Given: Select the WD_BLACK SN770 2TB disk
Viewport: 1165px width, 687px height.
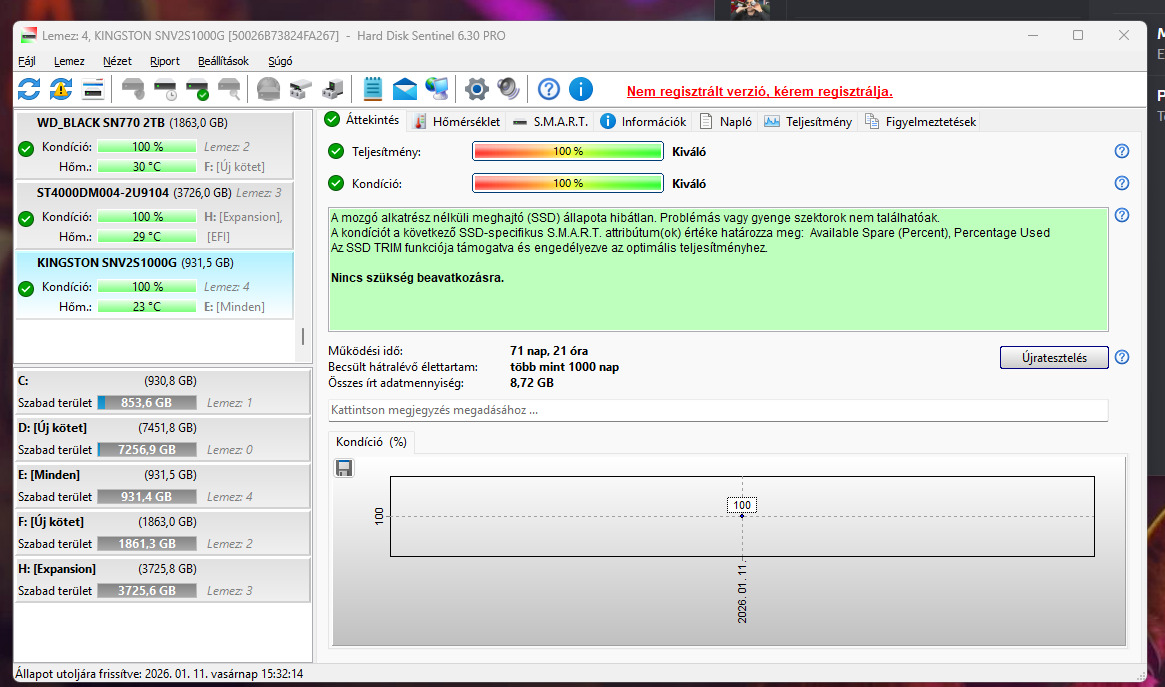Looking at the screenshot, I should pos(155,145).
